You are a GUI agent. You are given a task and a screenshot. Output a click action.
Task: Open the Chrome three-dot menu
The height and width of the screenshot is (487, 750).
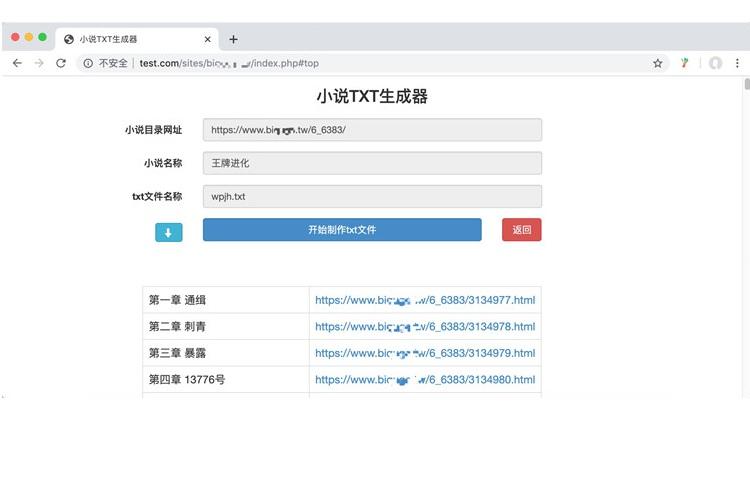[738, 63]
